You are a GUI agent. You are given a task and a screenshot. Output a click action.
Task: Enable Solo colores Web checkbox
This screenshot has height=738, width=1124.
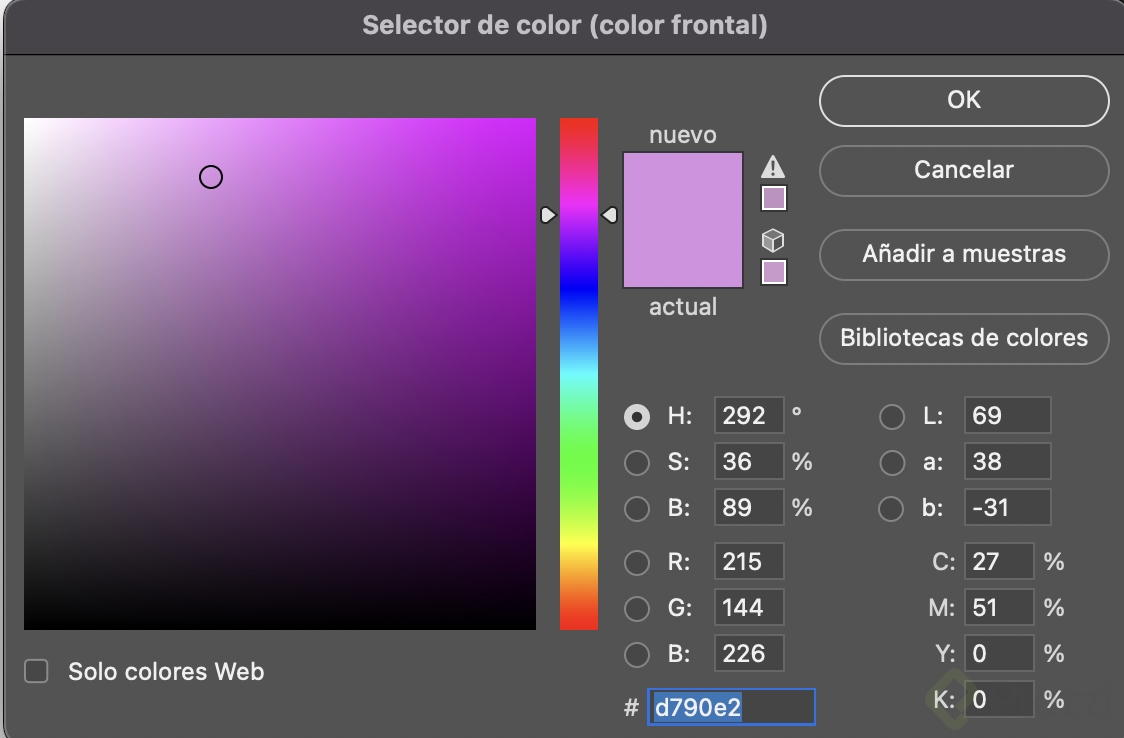[37, 671]
